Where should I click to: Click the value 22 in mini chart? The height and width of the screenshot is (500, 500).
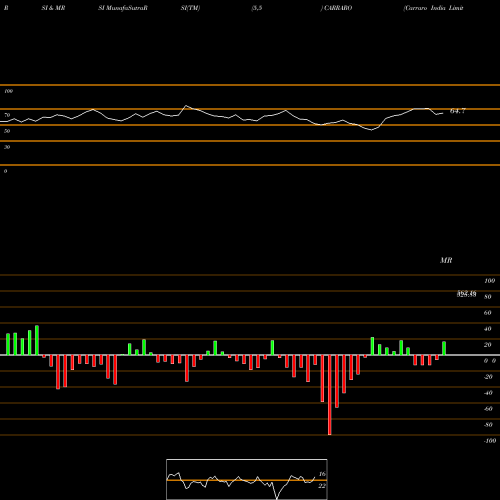coord(322,486)
